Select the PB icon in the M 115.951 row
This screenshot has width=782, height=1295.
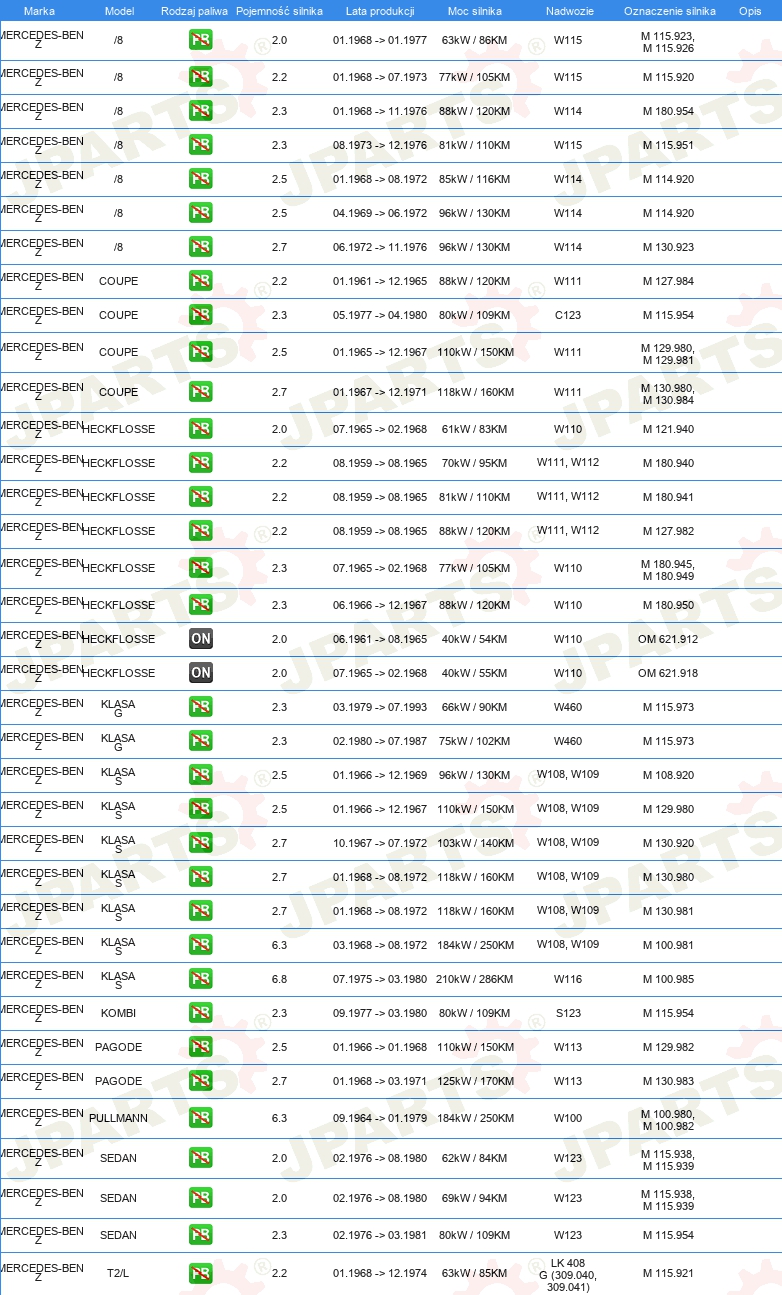pyautogui.click(x=200, y=145)
